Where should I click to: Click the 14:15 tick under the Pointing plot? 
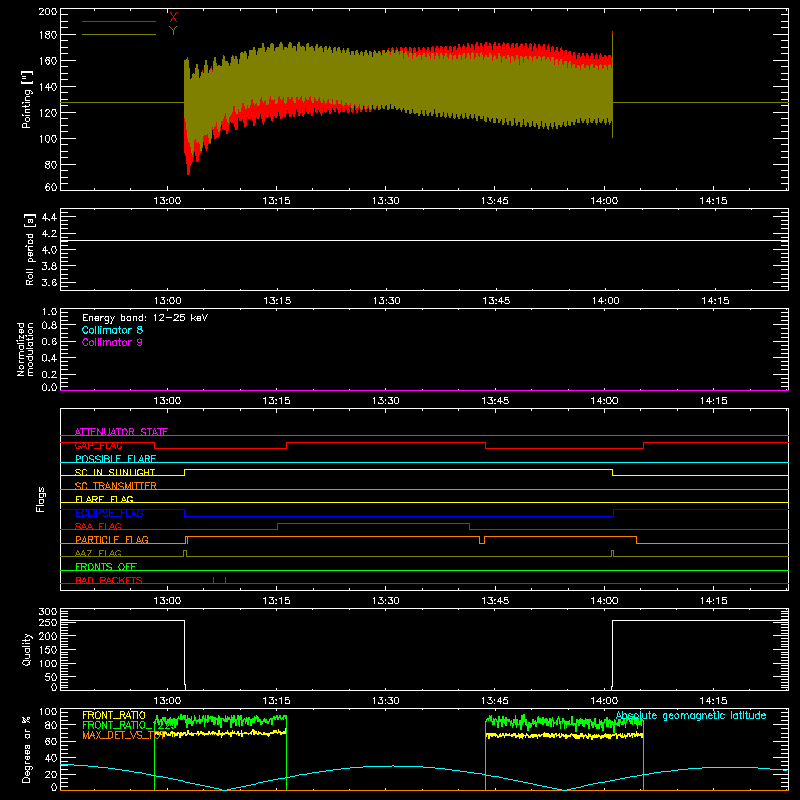click(713, 201)
